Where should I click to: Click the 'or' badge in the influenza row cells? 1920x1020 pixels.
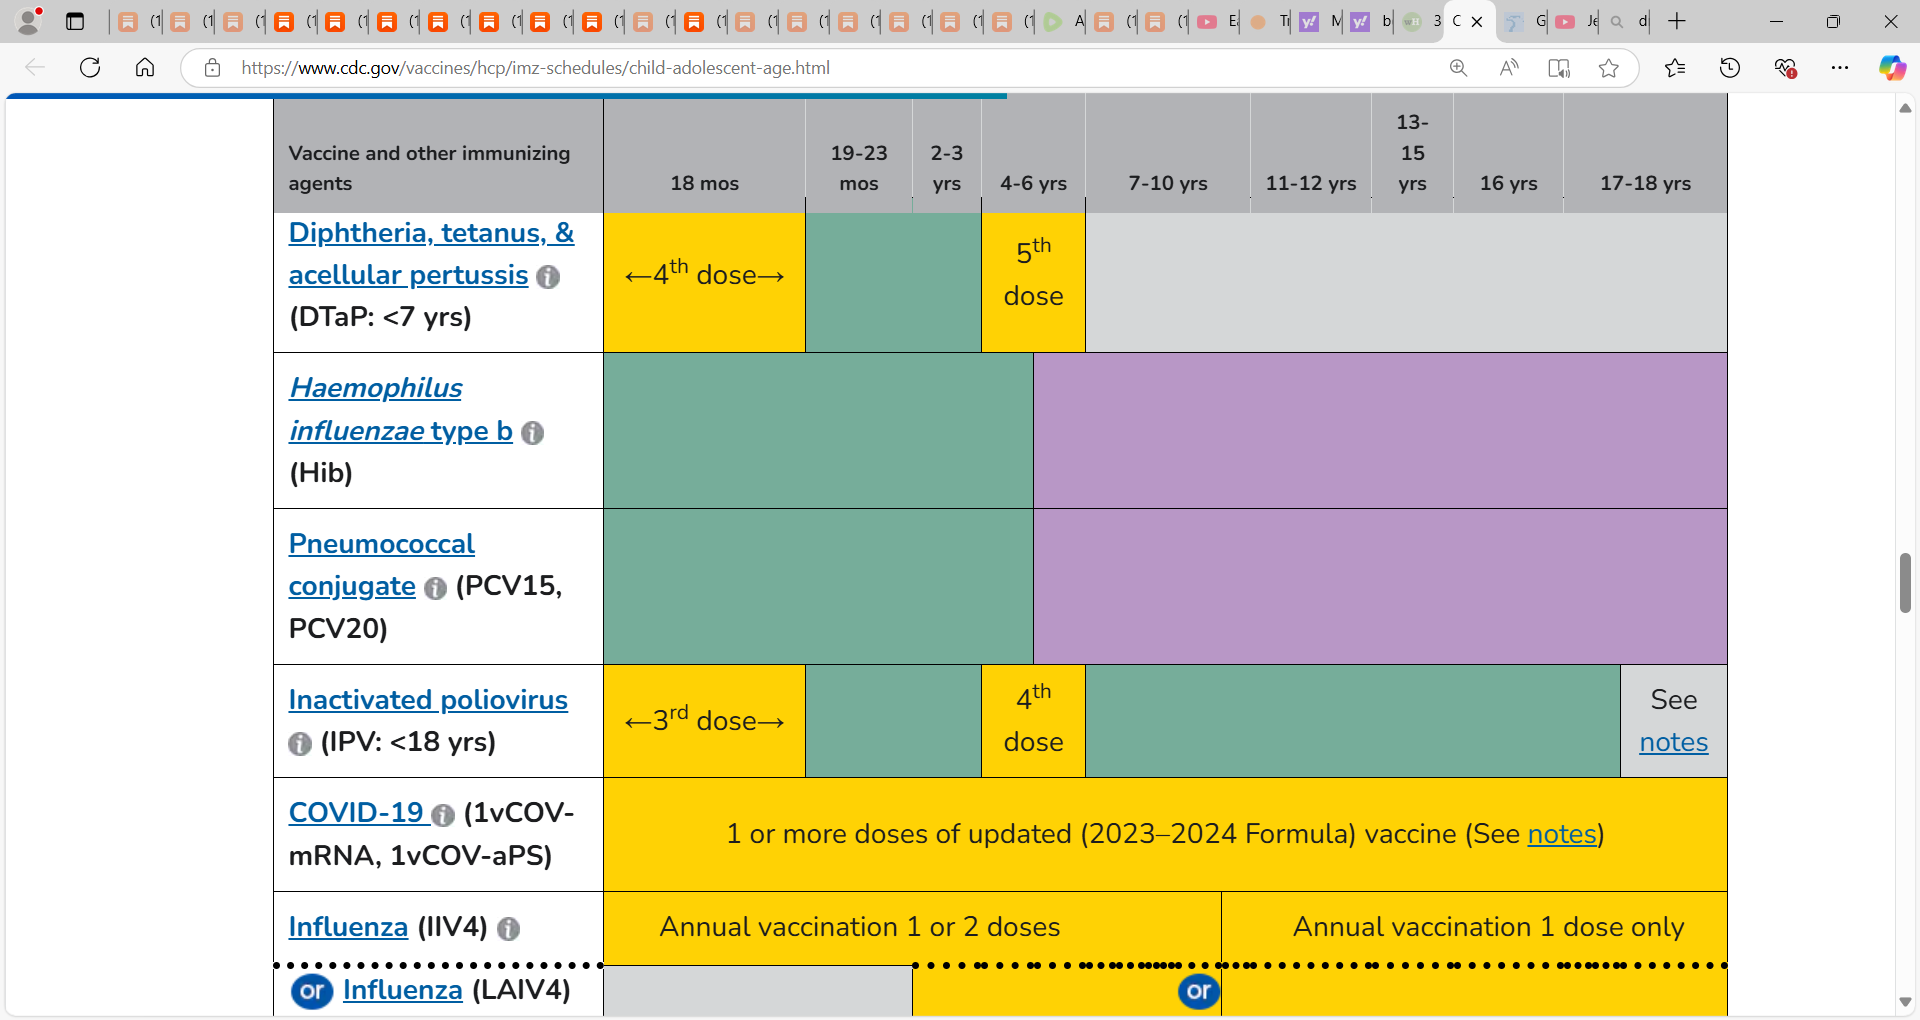click(1198, 991)
